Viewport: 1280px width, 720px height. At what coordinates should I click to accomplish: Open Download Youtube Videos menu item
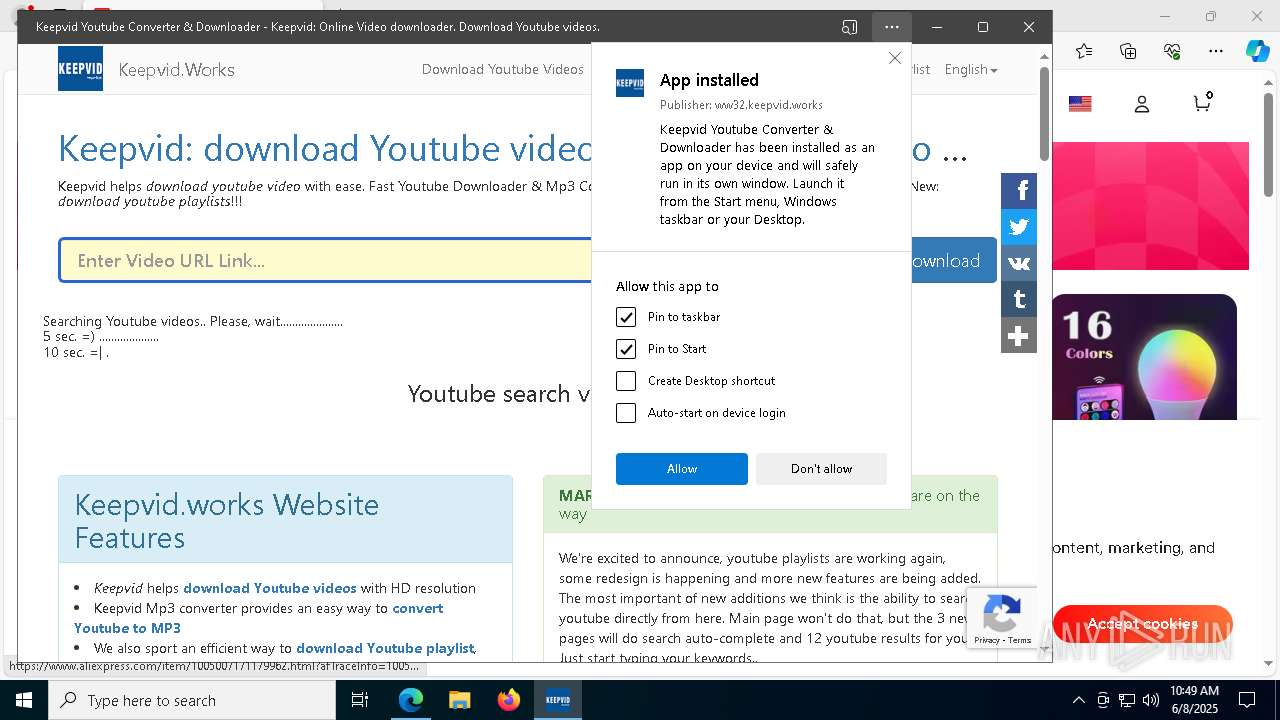pos(502,69)
